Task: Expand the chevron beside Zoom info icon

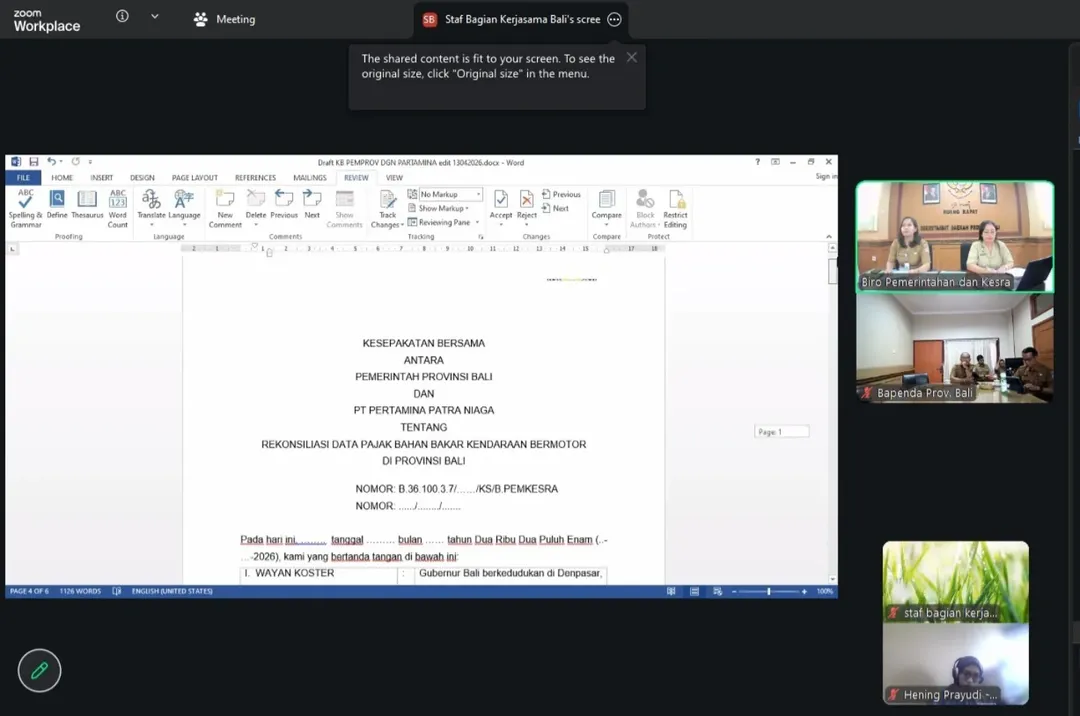Action: [x=154, y=17]
